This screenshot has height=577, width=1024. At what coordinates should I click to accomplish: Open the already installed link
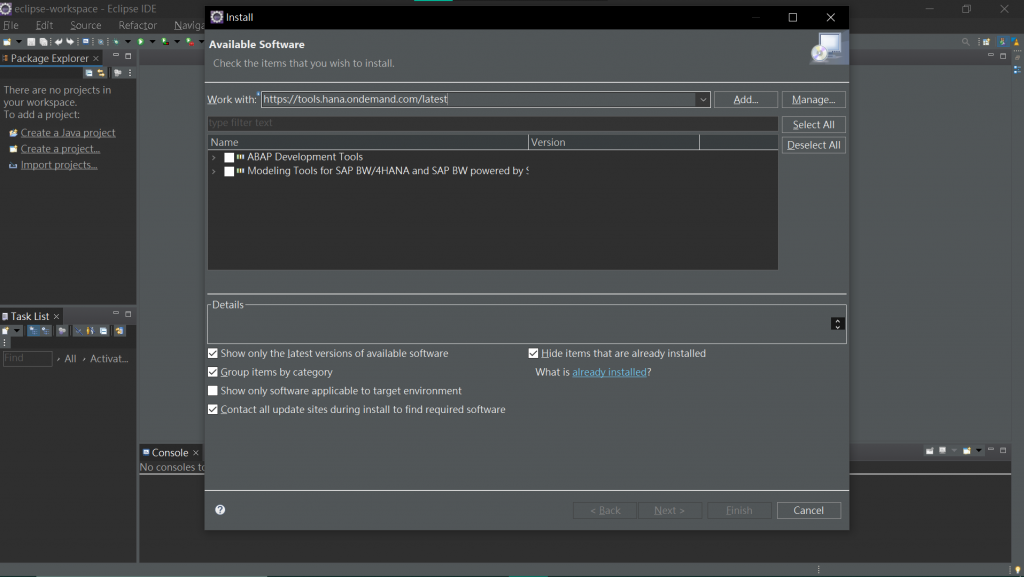pyautogui.click(x=609, y=372)
